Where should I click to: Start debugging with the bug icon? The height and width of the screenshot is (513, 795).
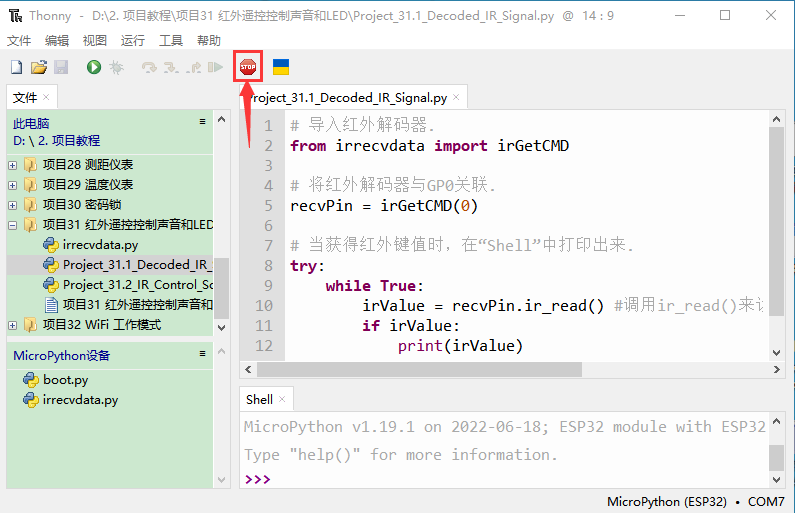click(116, 67)
